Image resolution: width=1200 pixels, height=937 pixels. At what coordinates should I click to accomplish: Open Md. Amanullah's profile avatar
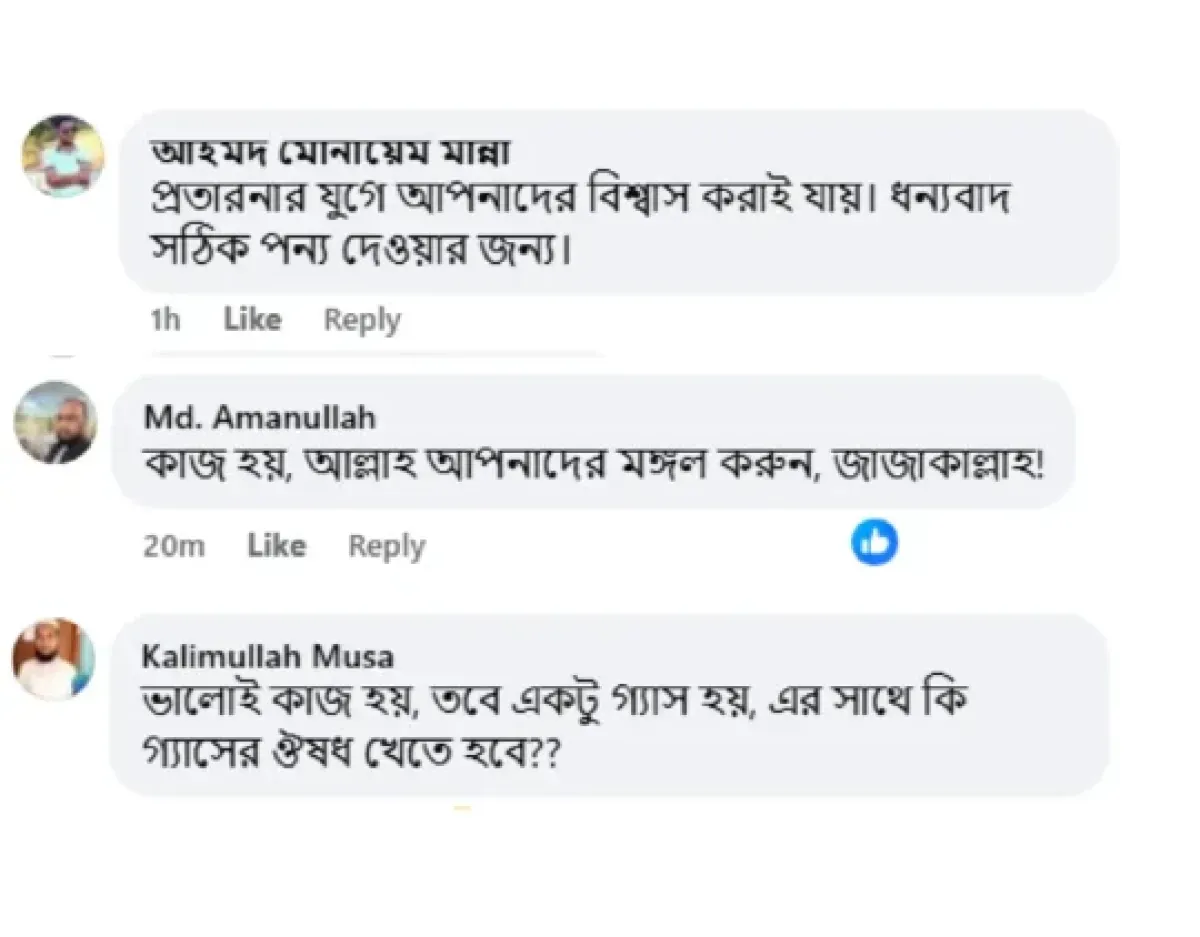[54, 422]
